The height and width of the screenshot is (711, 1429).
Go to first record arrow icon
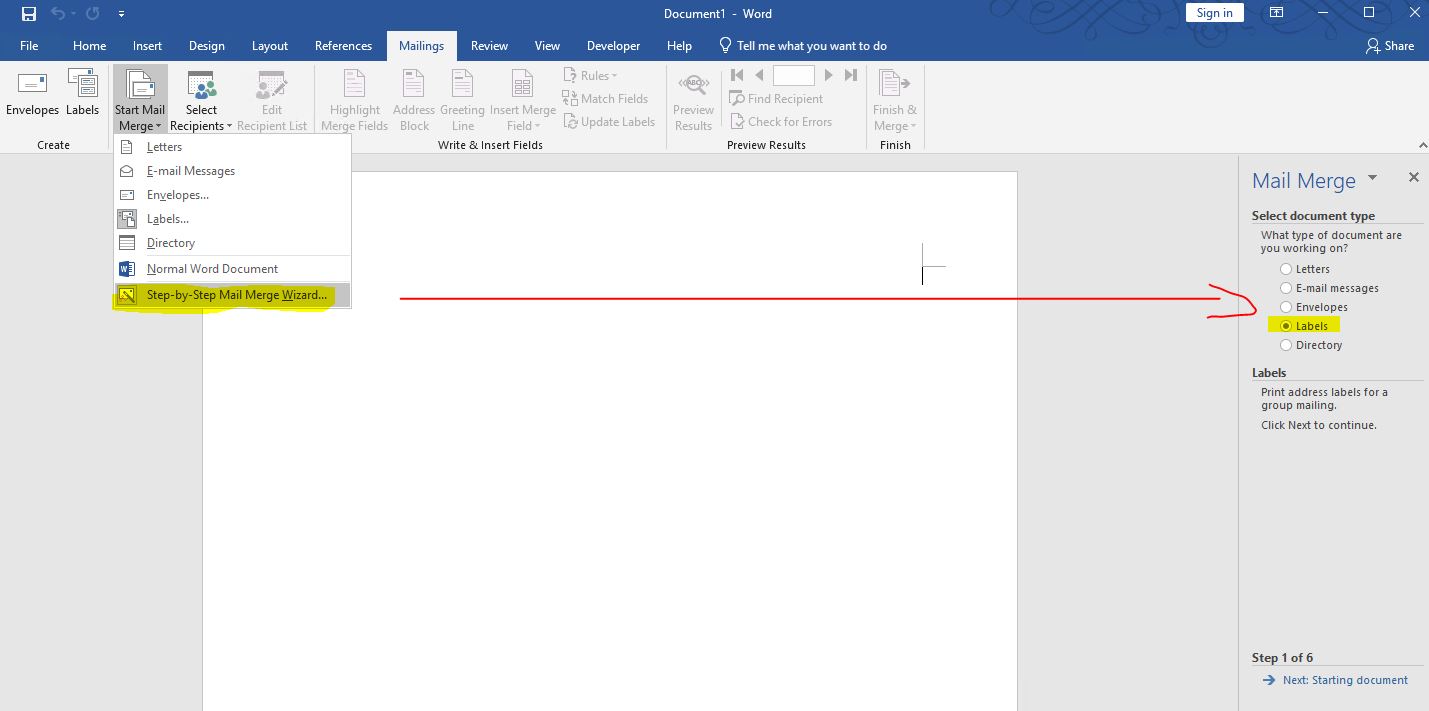pos(737,75)
